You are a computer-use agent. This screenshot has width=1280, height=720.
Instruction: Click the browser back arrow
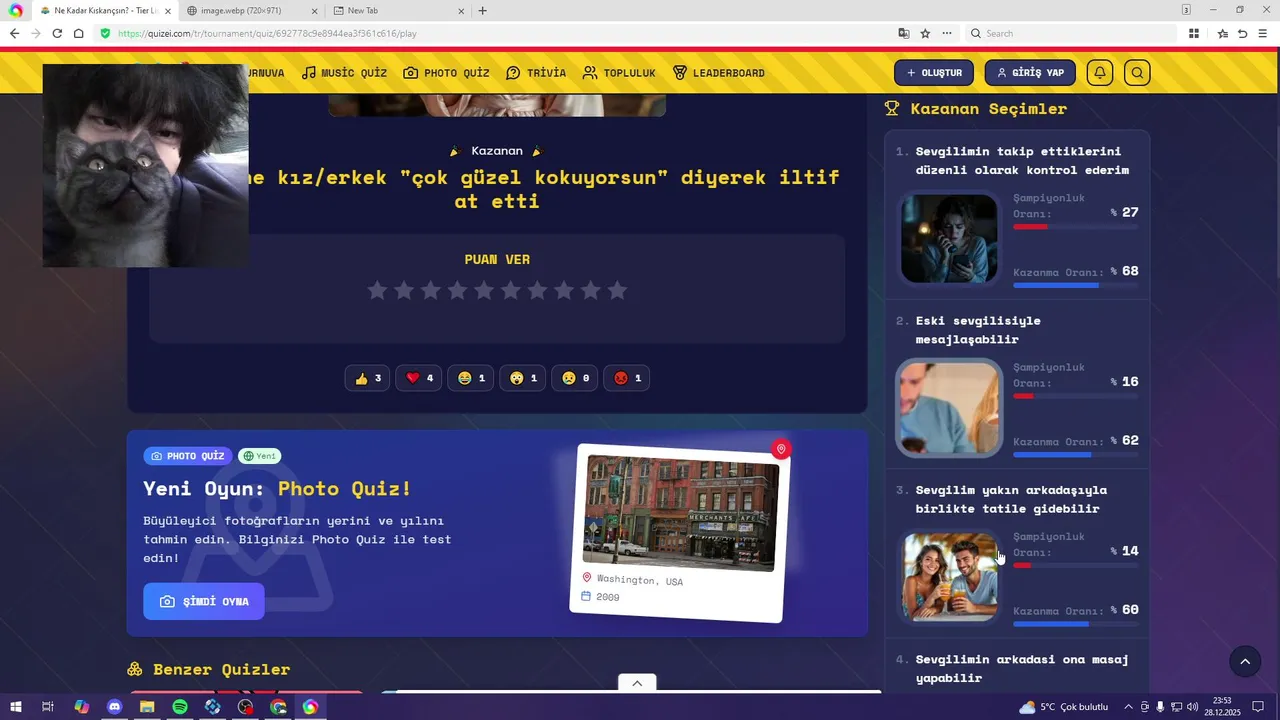pos(13,33)
